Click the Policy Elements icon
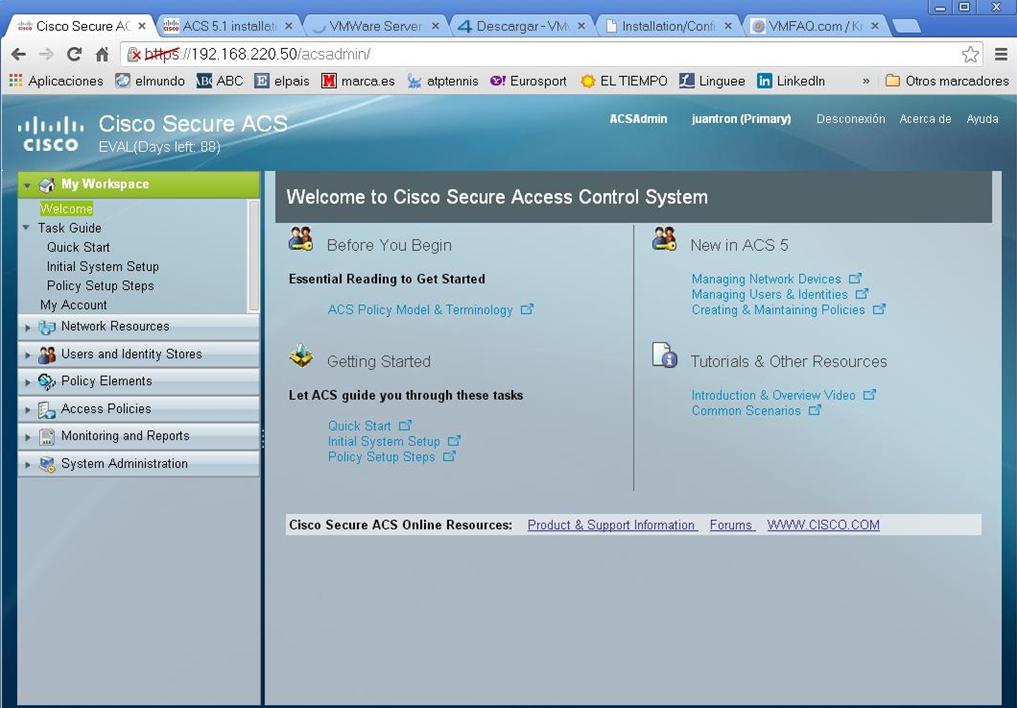1017x708 pixels. (x=47, y=382)
